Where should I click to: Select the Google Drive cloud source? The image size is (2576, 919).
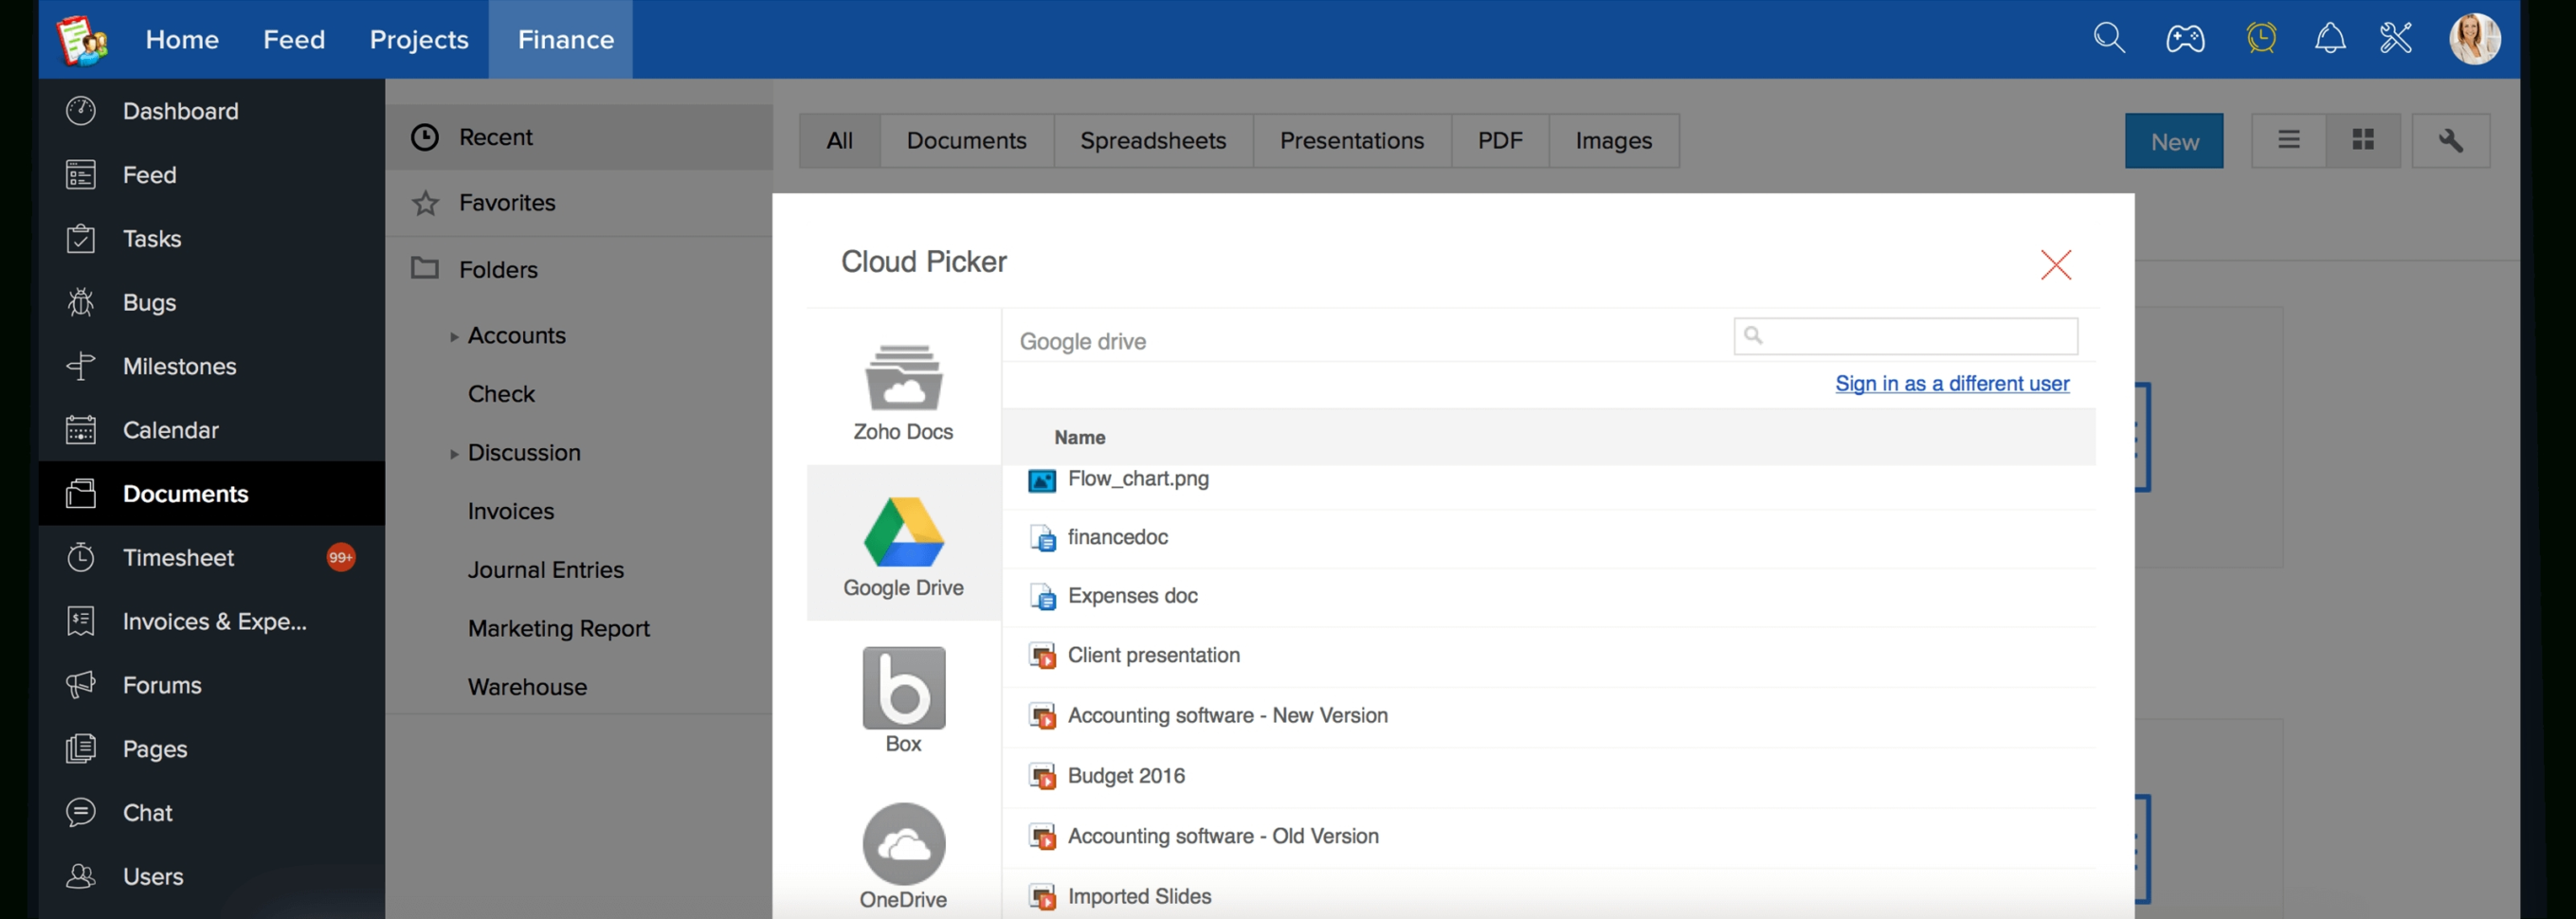[903, 543]
